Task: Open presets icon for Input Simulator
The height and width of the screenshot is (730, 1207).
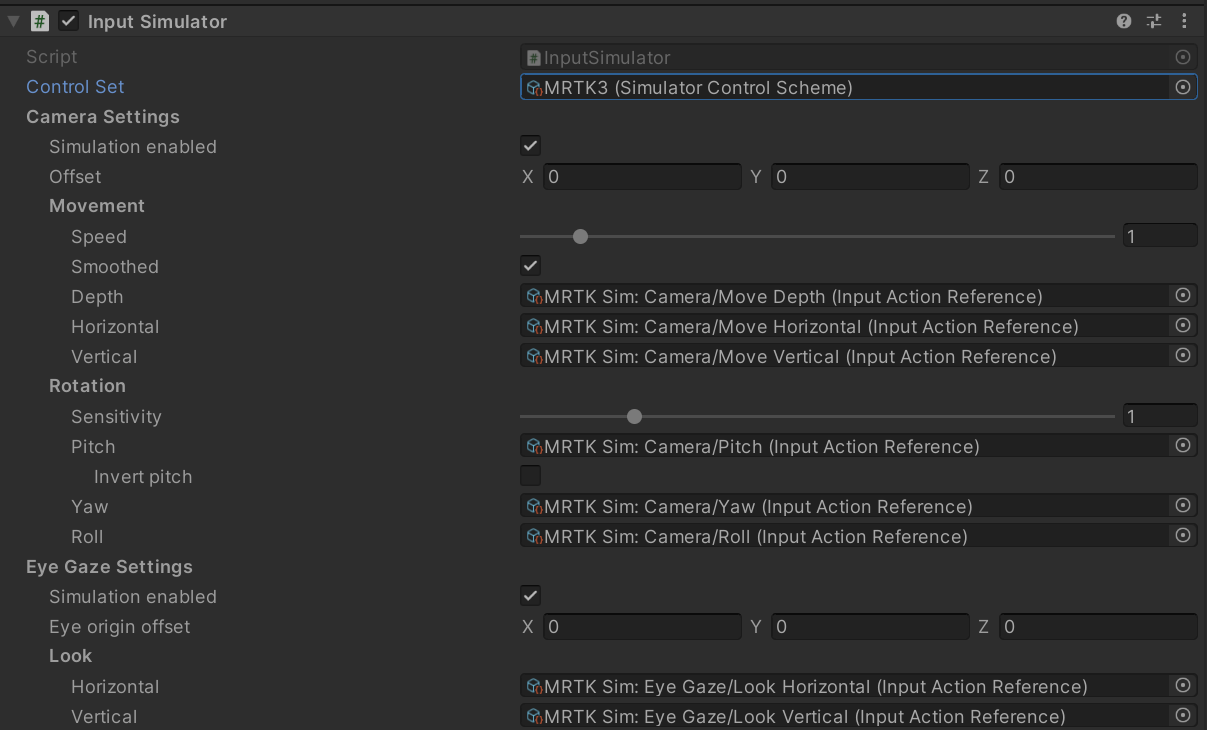Action: 1154,21
